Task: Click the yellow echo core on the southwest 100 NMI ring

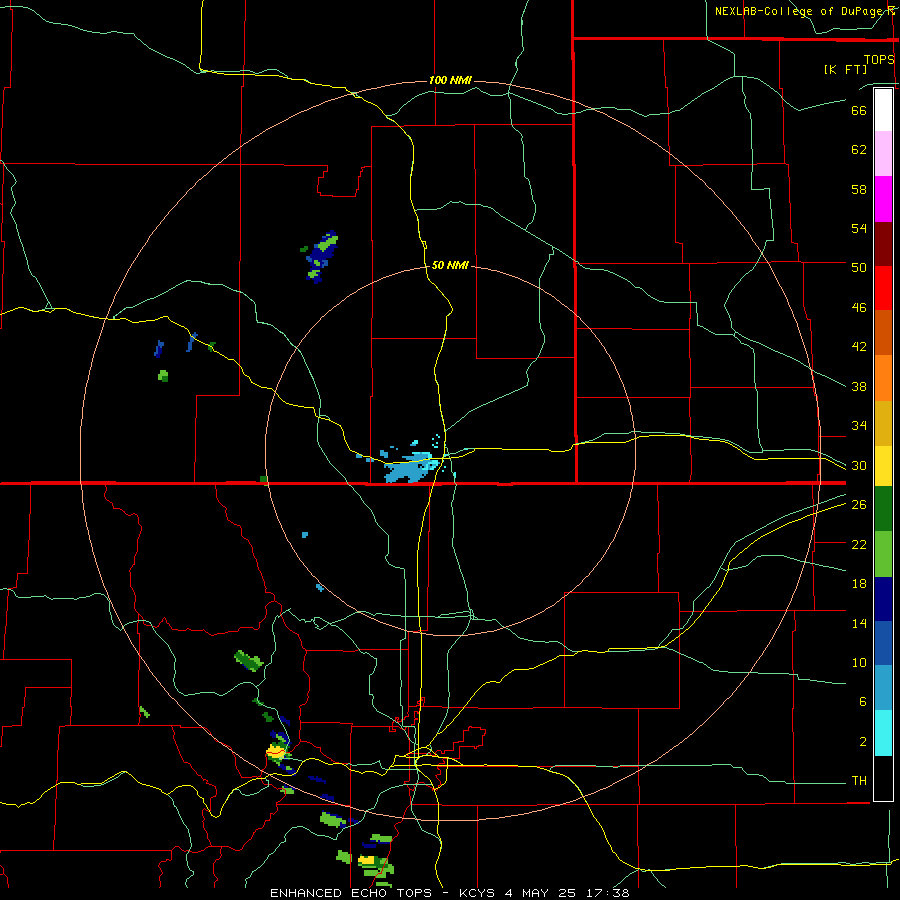Action: 276,751
